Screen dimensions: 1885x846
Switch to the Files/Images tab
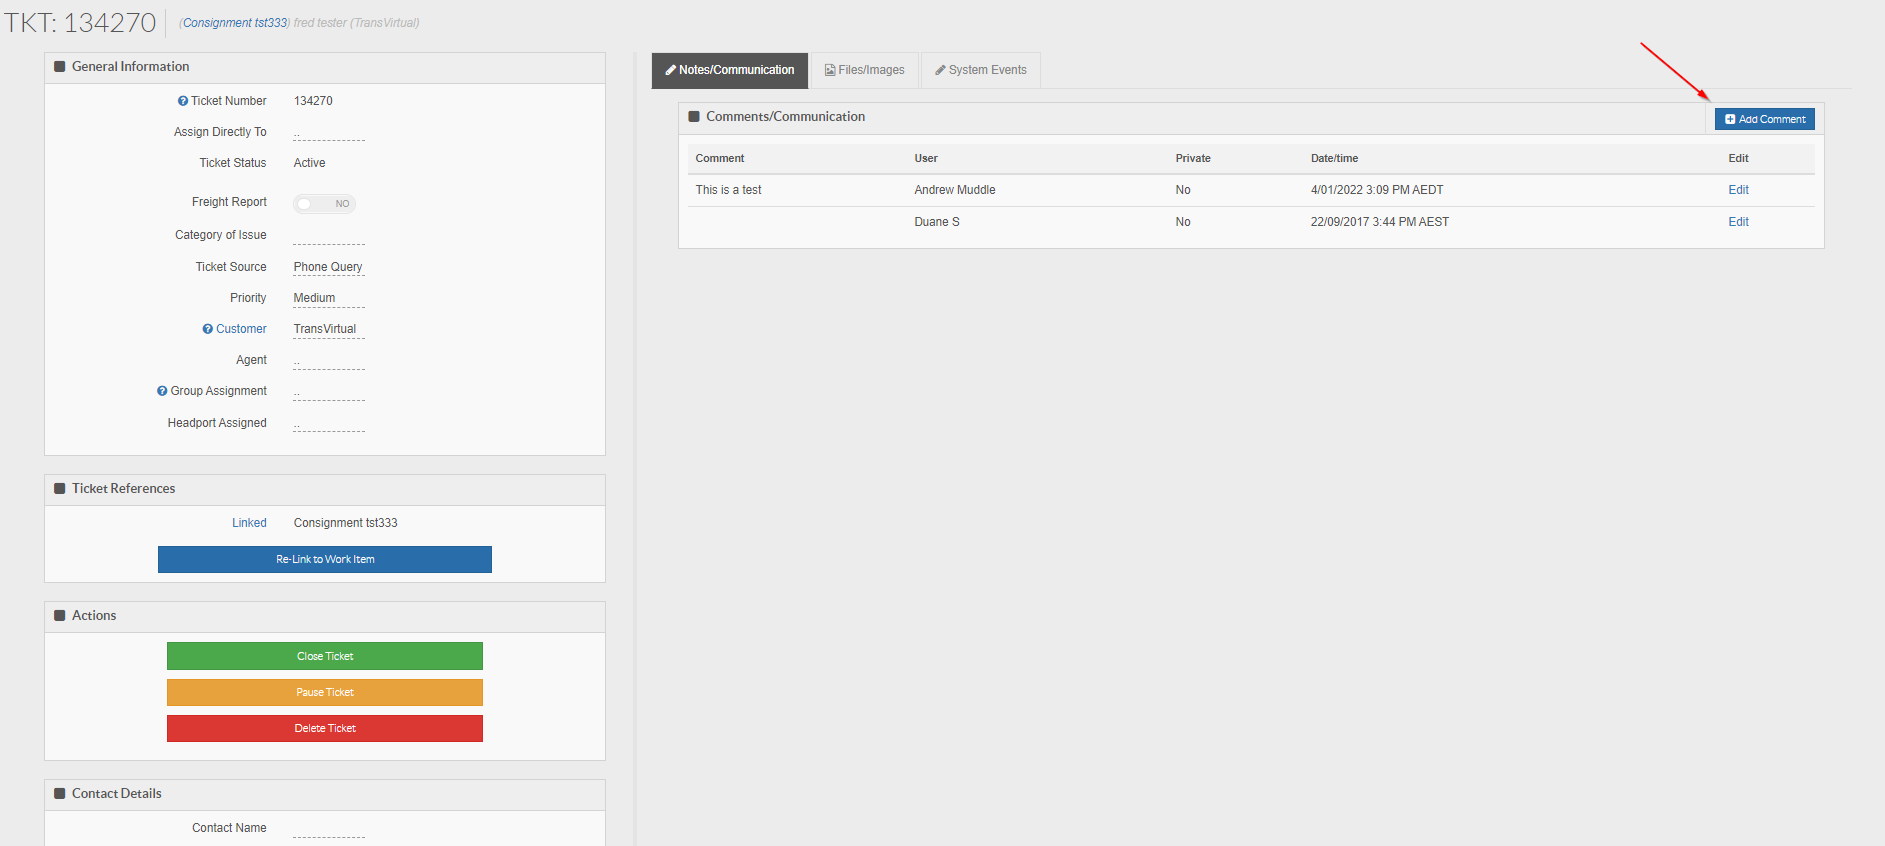click(865, 70)
